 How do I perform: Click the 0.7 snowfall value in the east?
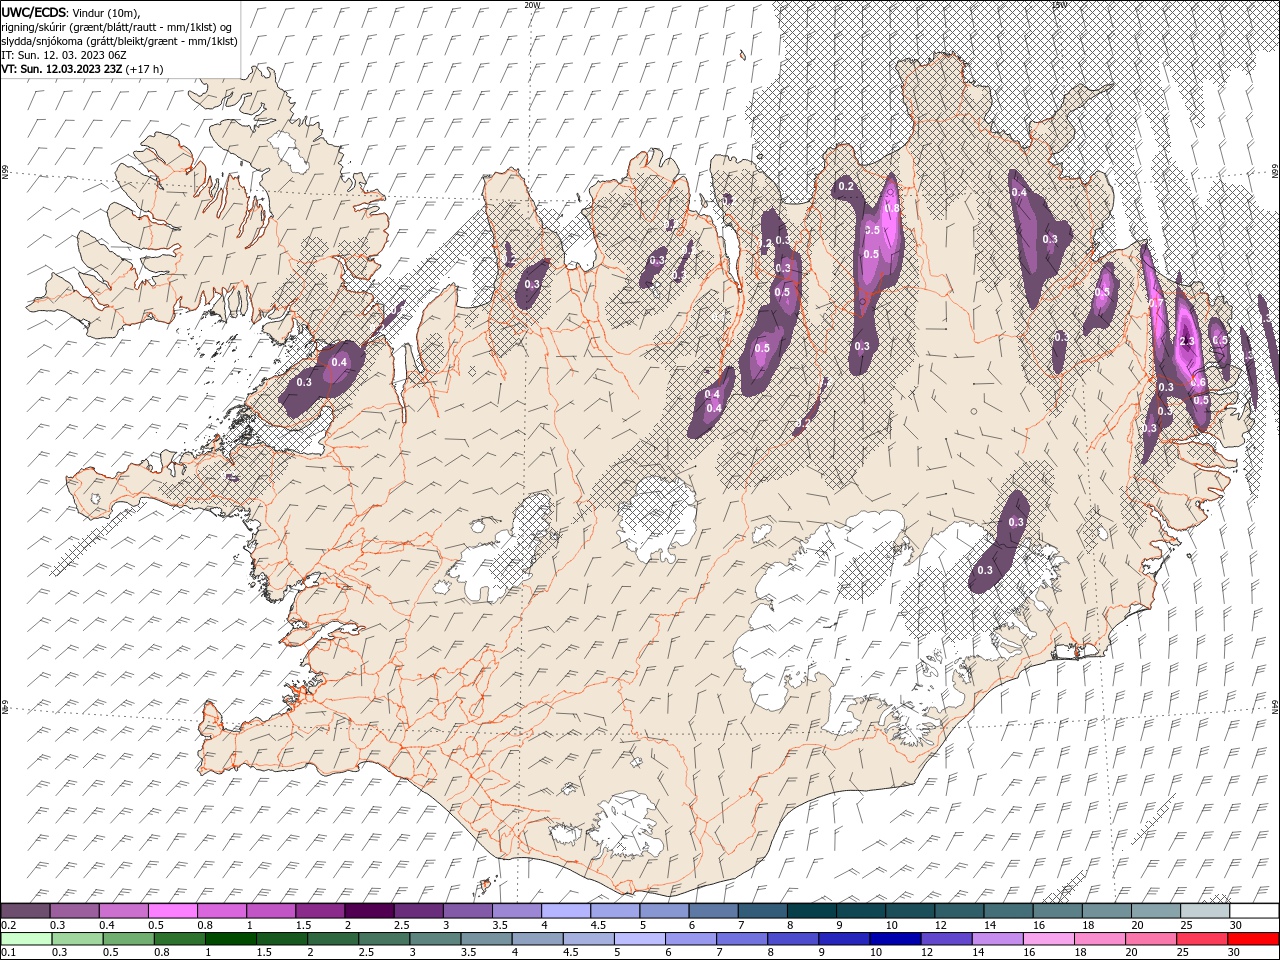click(1156, 303)
